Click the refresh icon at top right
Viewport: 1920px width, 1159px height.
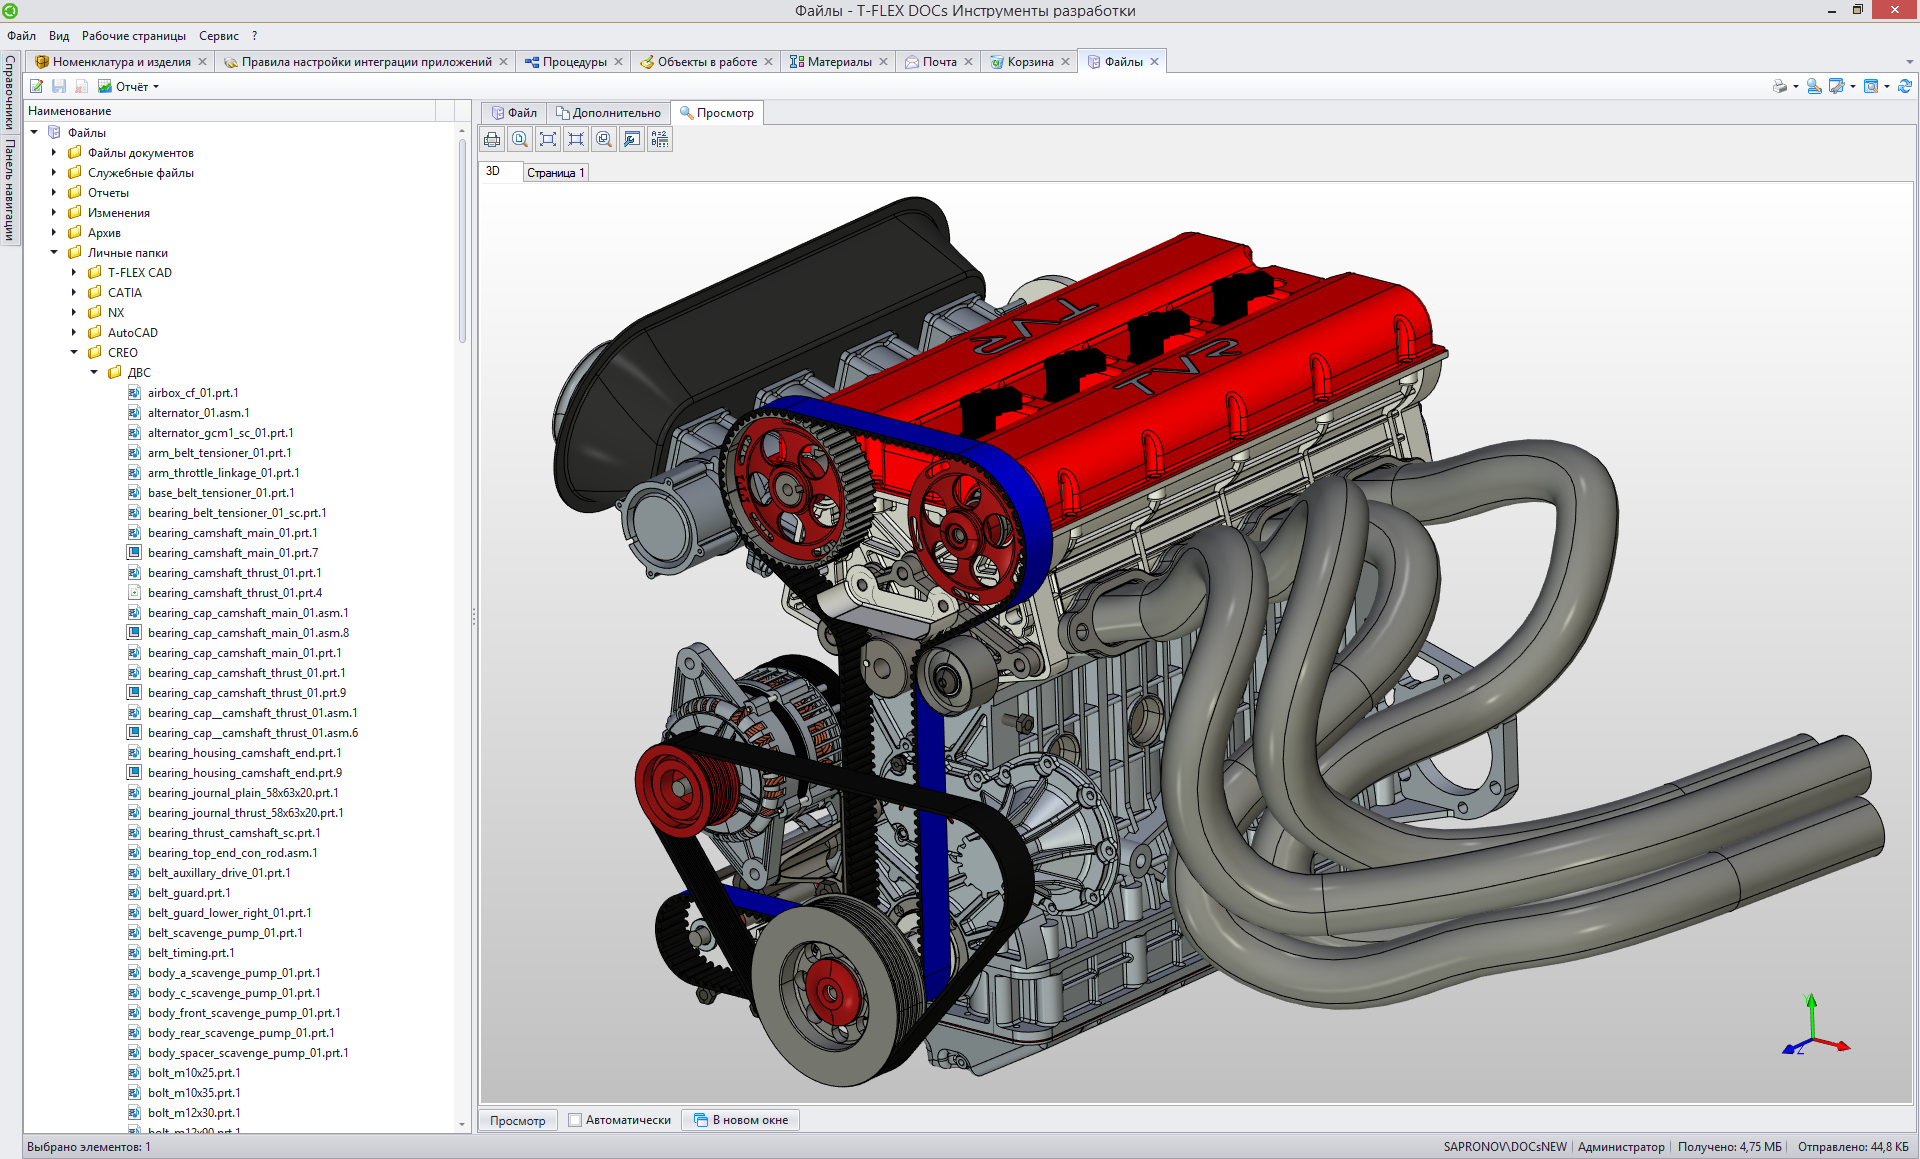click(x=1905, y=87)
